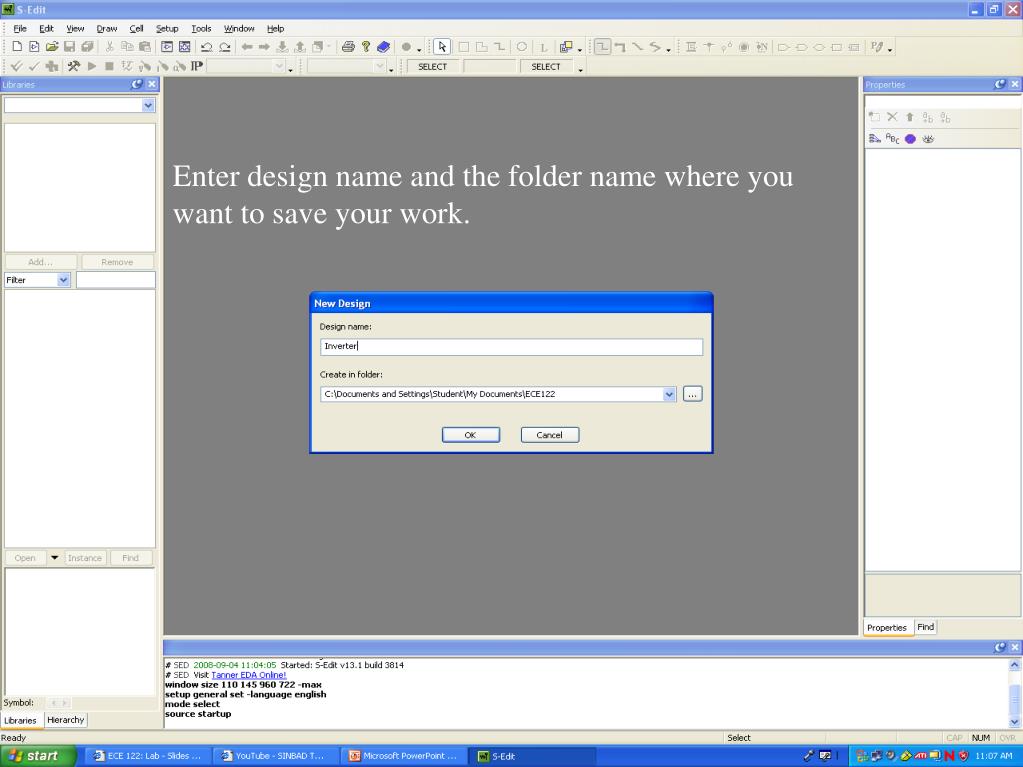Click Cancel in New Design dialog

549,435
